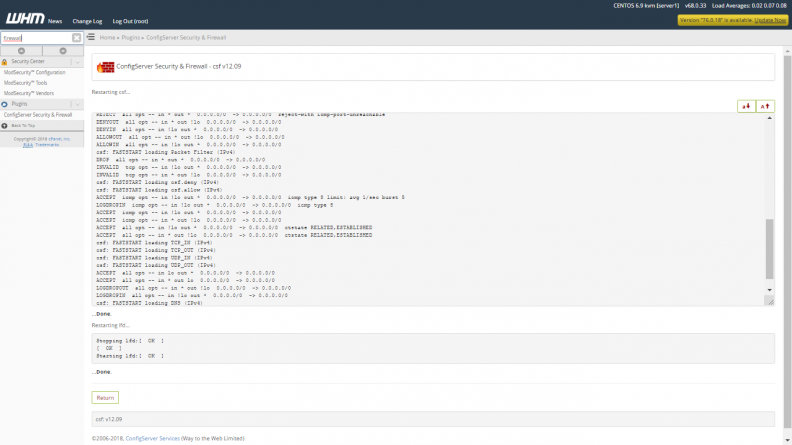The height and width of the screenshot is (445, 792).
Task: Click the DENYOUT rule line in log
Action: (188, 122)
